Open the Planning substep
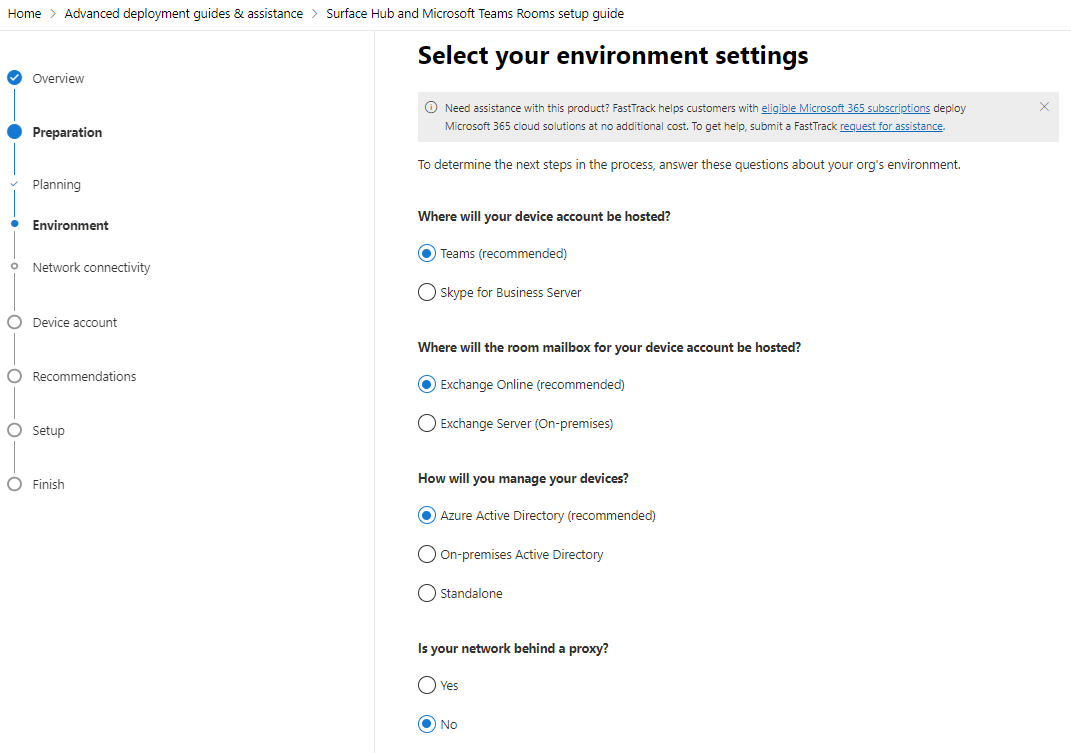Viewport: 1071px width, 753px height. point(56,185)
